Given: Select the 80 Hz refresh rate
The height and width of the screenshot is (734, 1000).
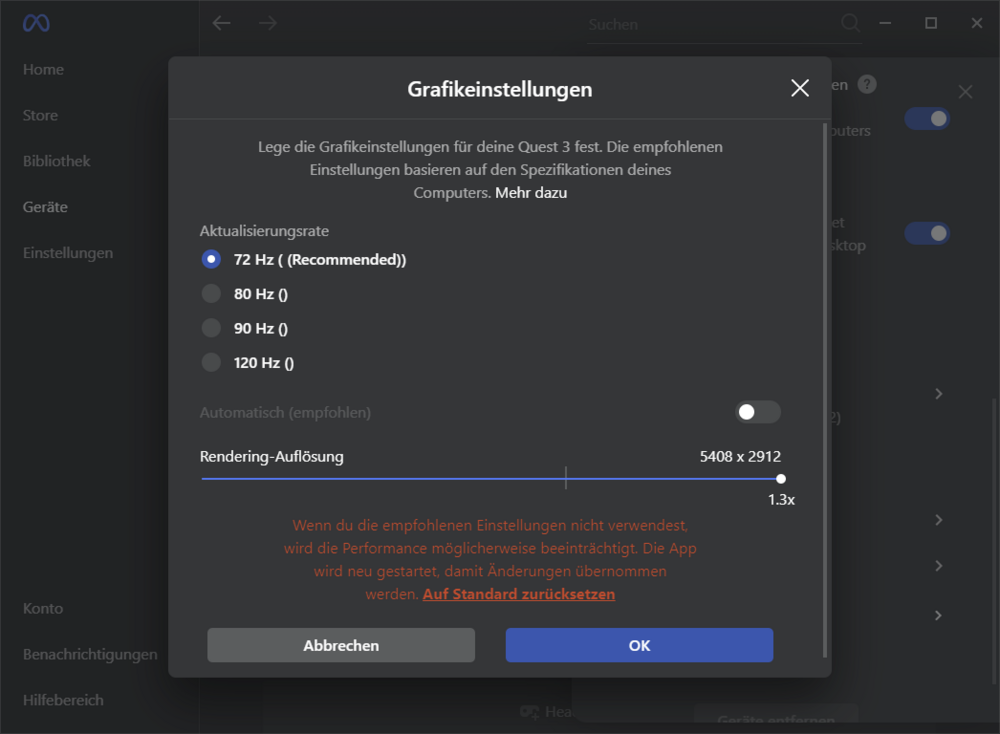Looking at the screenshot, I should click(x=211, y=294).
